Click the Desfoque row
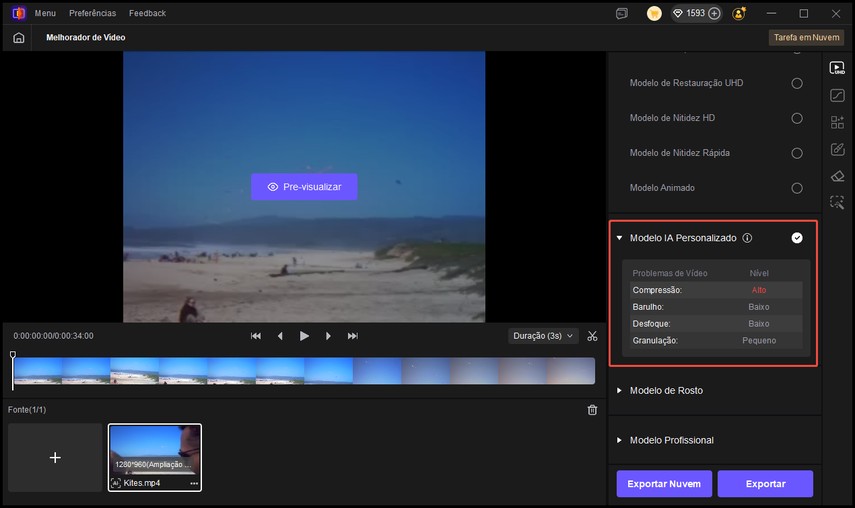Viewport: 855px width, 508px height. click(x=716, y=324)
